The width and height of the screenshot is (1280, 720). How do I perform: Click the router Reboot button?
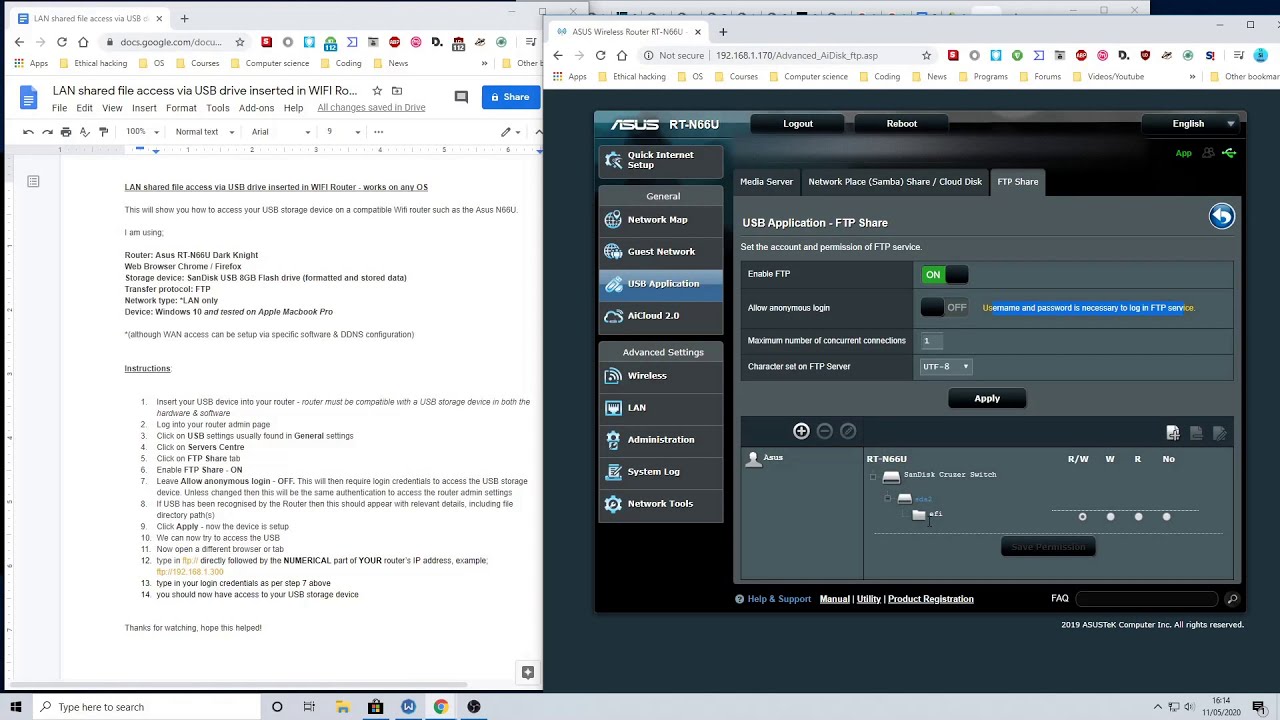tap(901, 124)
